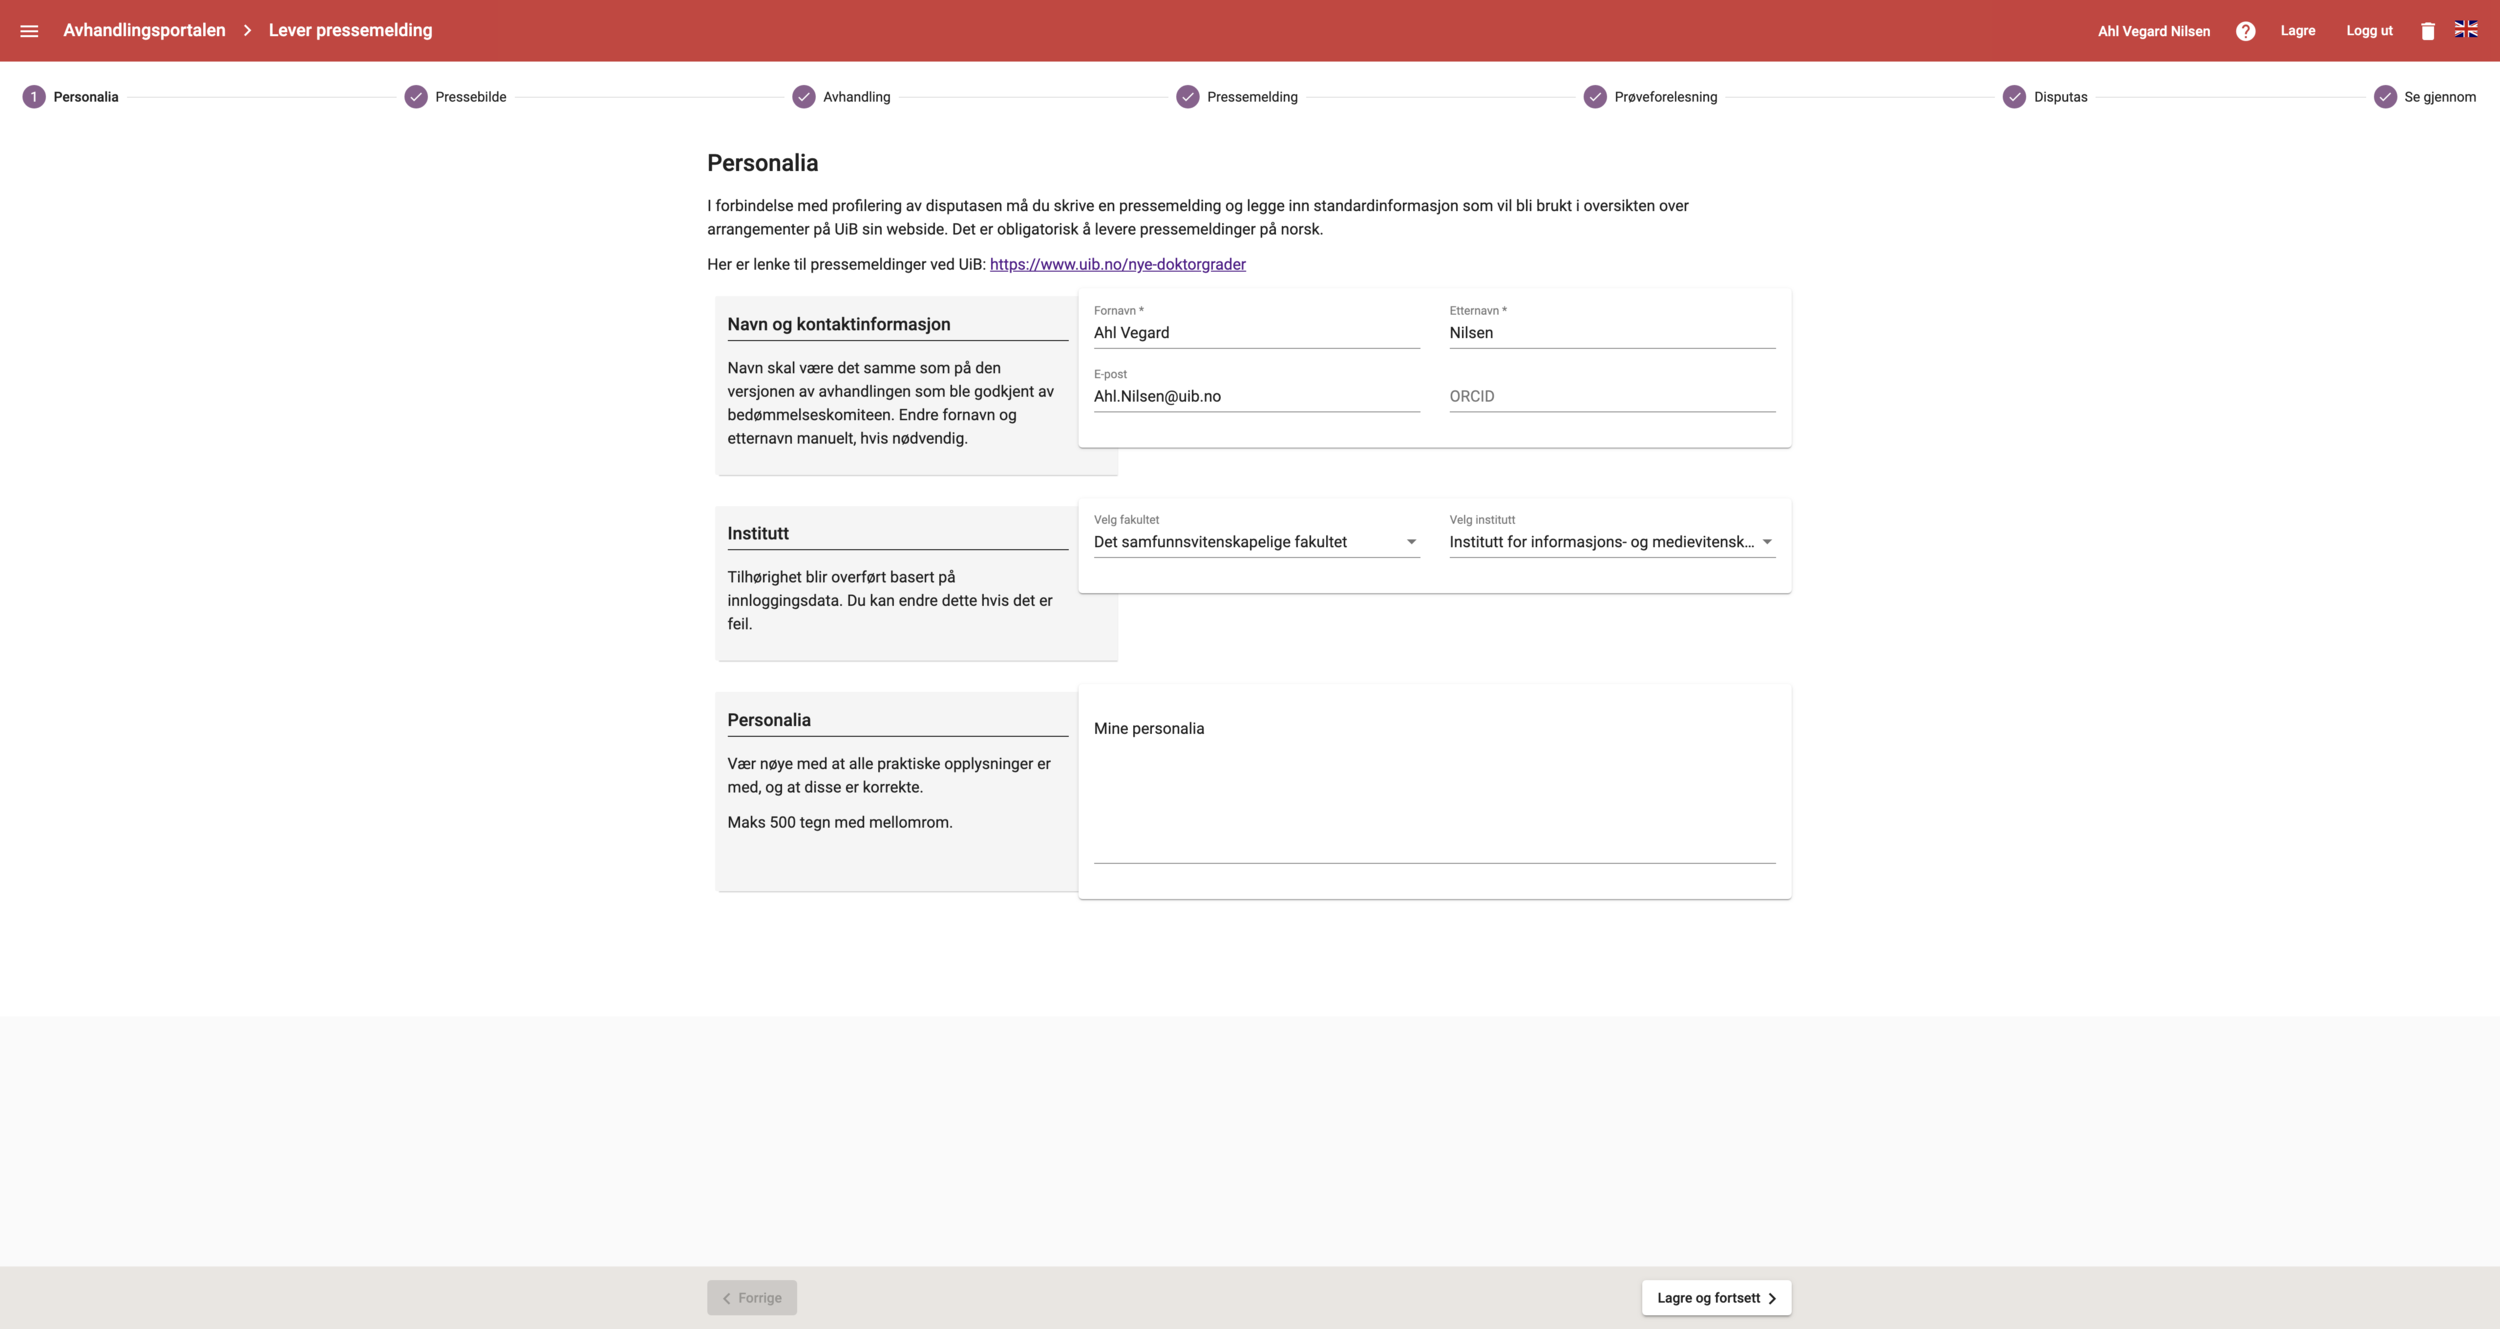This screenshot has height=1329, width=2500.
Task: Focus the E-post input field
Action: [x=1255, y=396]
